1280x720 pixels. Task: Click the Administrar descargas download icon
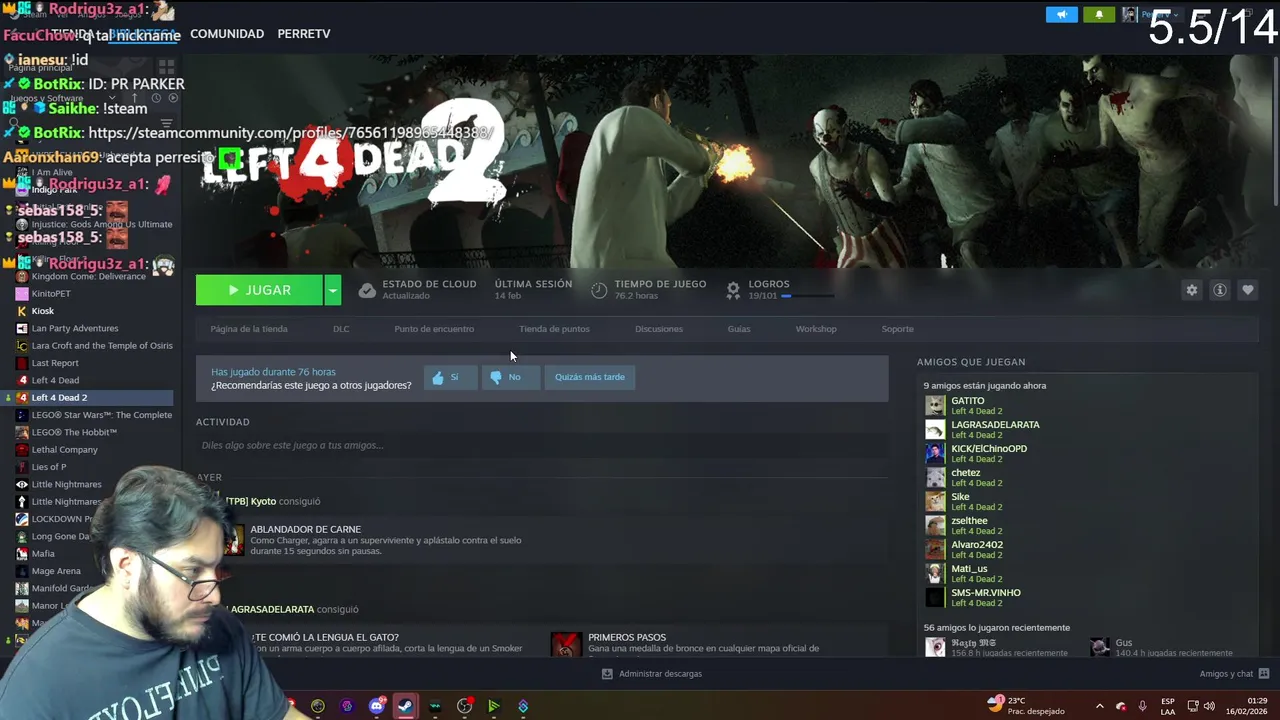pyautogui.click(x=607, y=674)
